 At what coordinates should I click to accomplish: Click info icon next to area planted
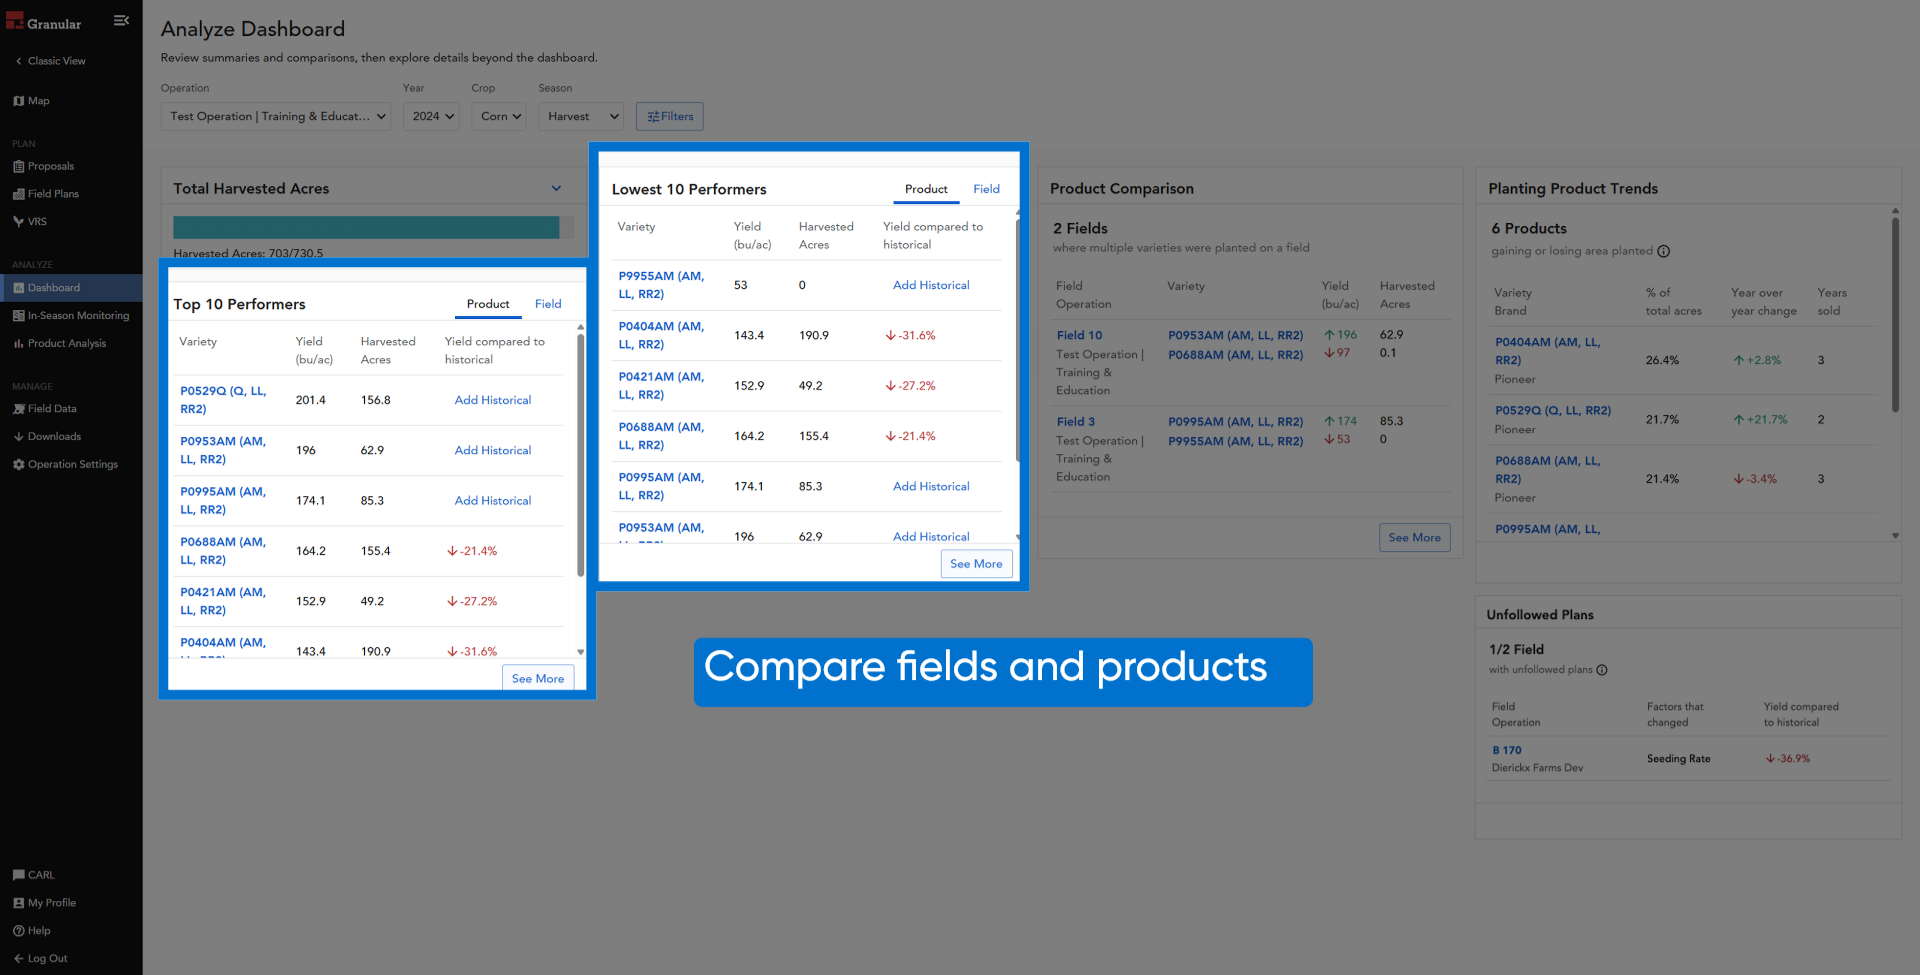tap(1664, 252)
